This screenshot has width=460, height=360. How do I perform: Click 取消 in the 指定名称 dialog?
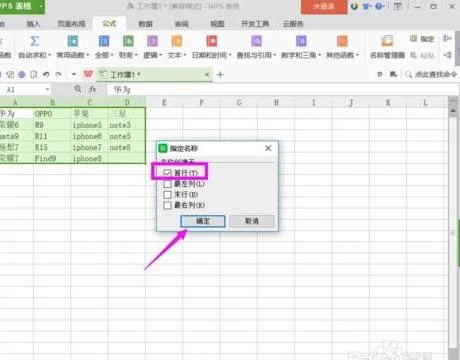[x=252, y=221]
